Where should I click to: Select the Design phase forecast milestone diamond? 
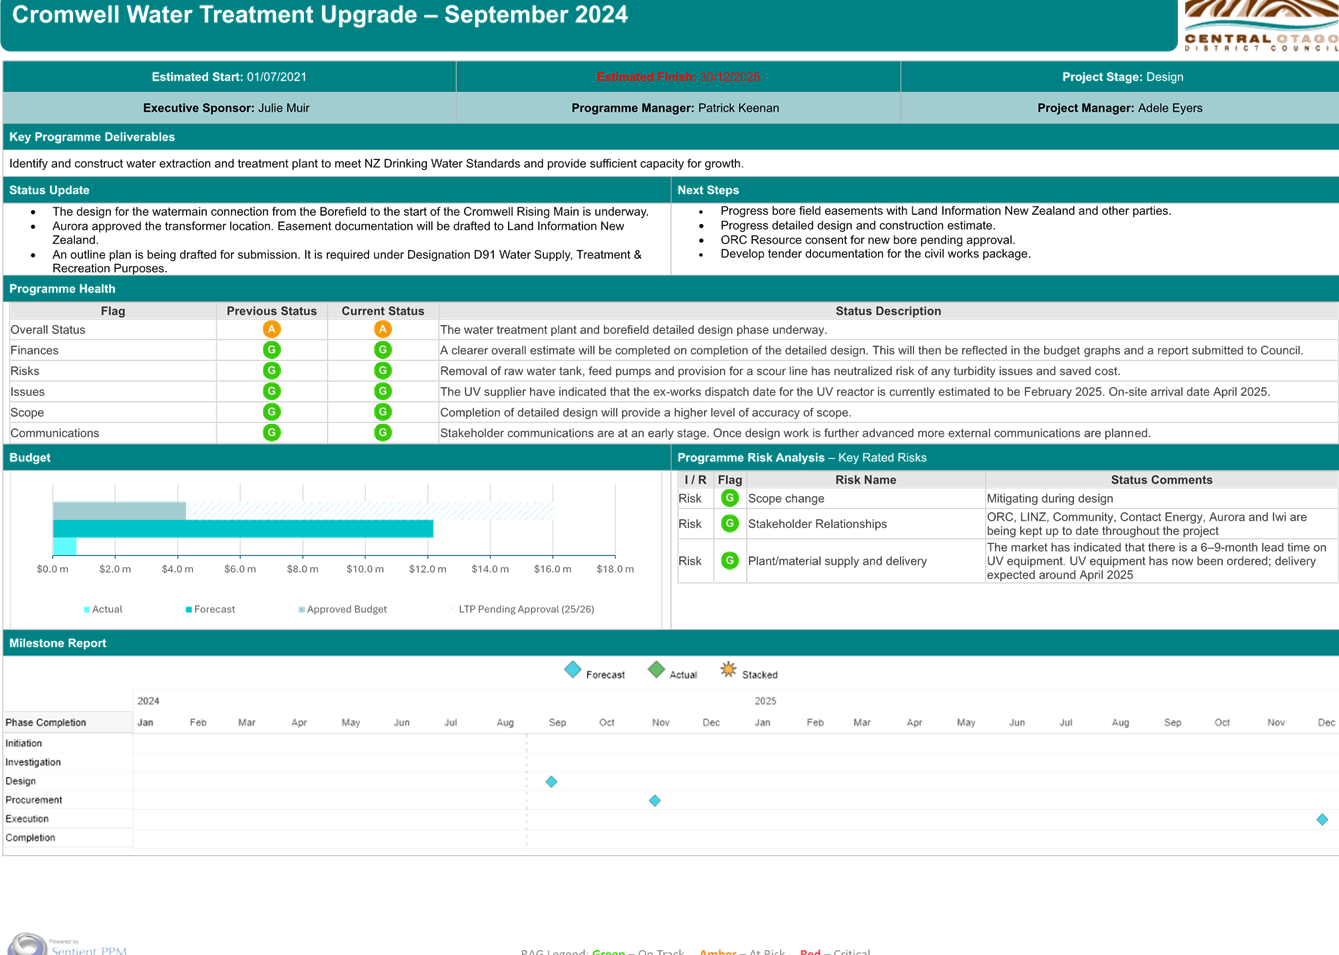click(551, 781)
